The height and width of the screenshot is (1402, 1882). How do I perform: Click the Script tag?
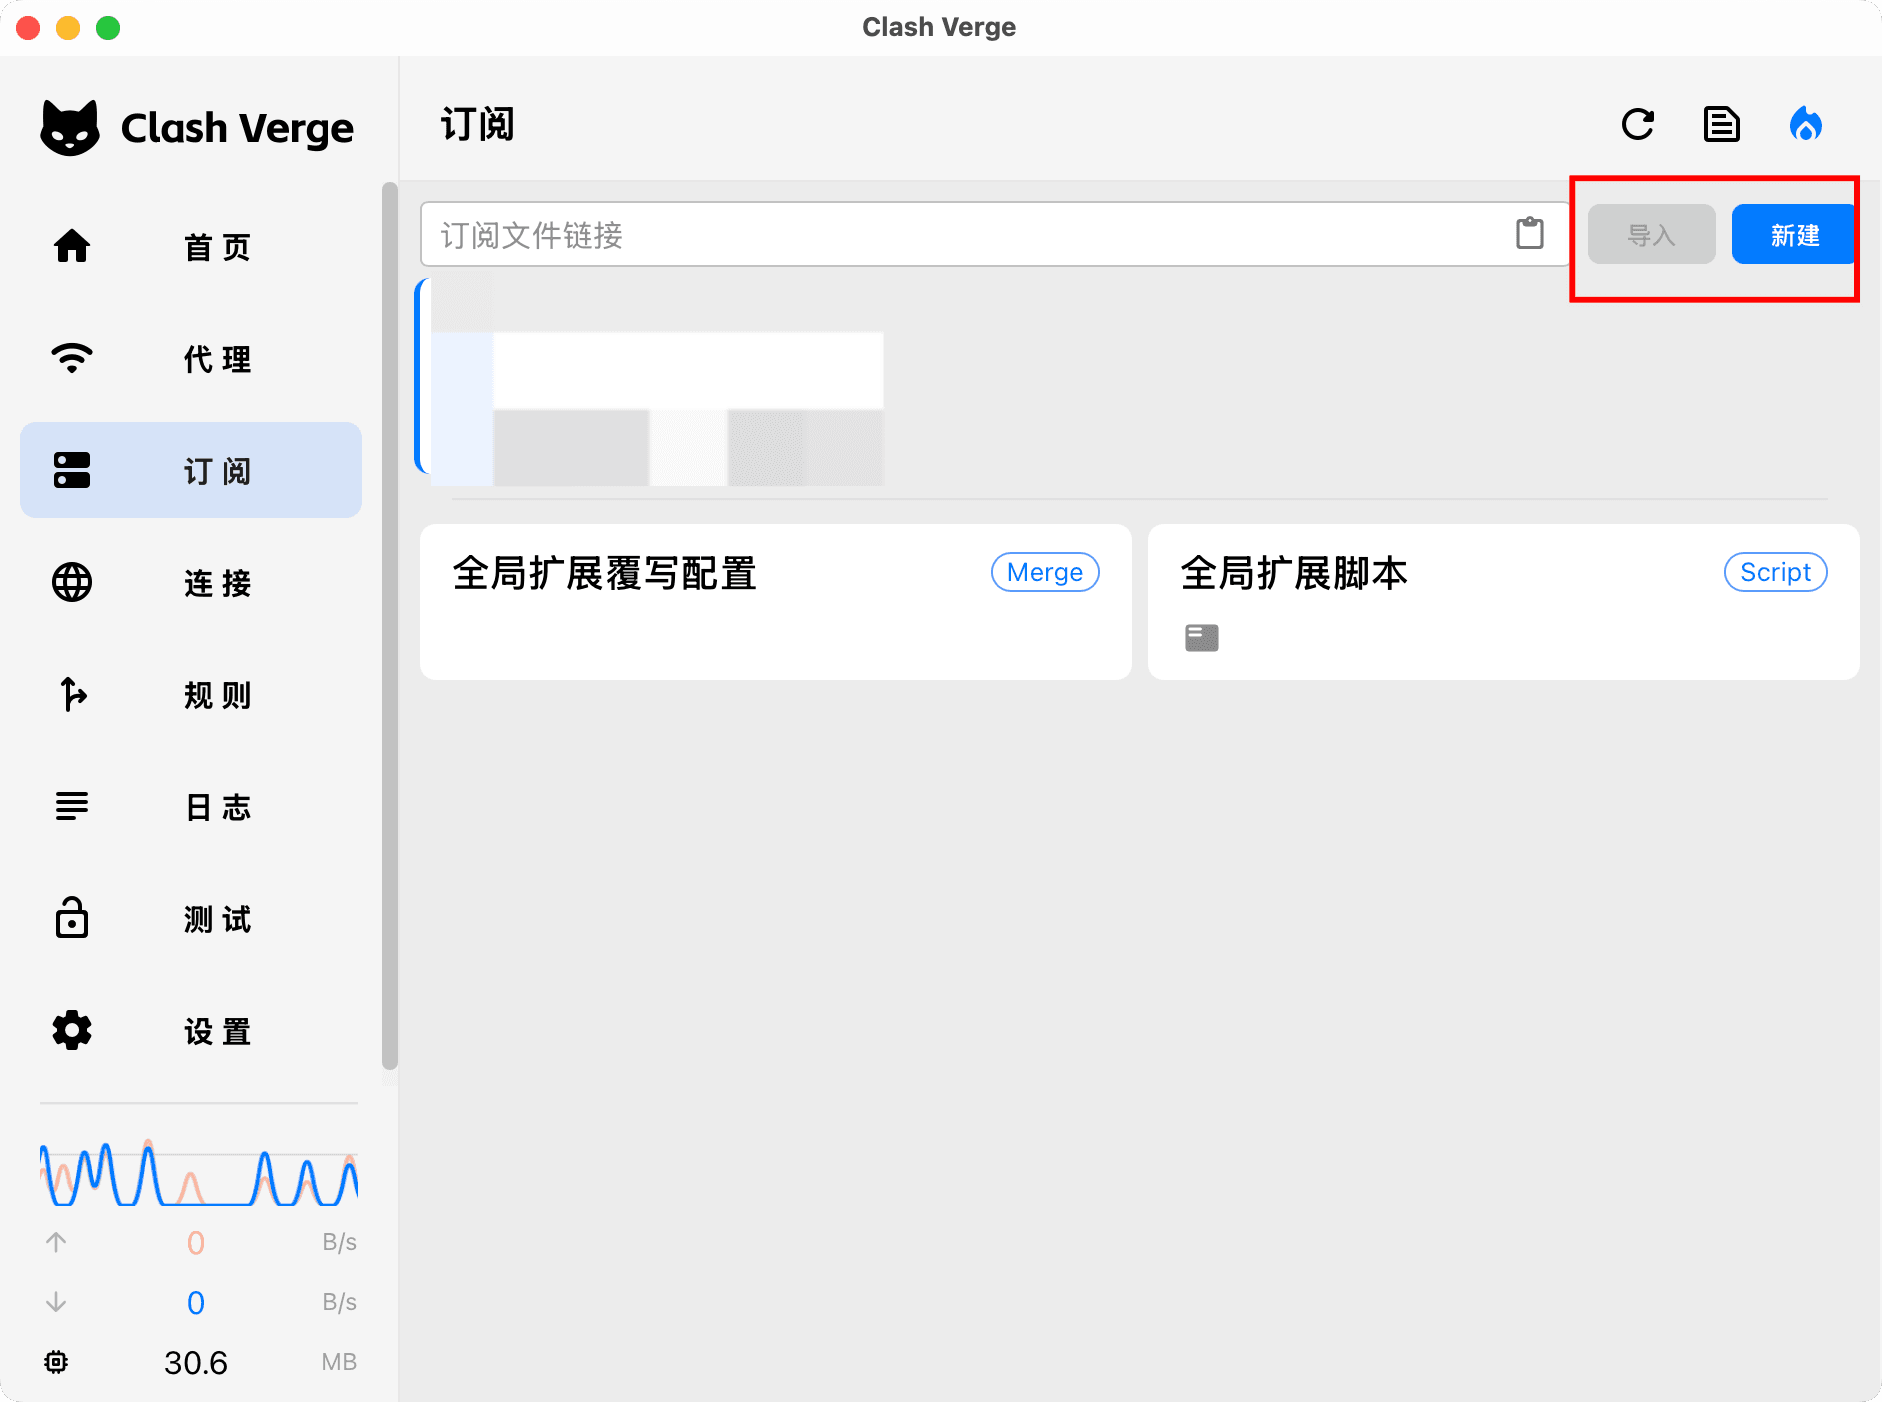pos(1776,572)
